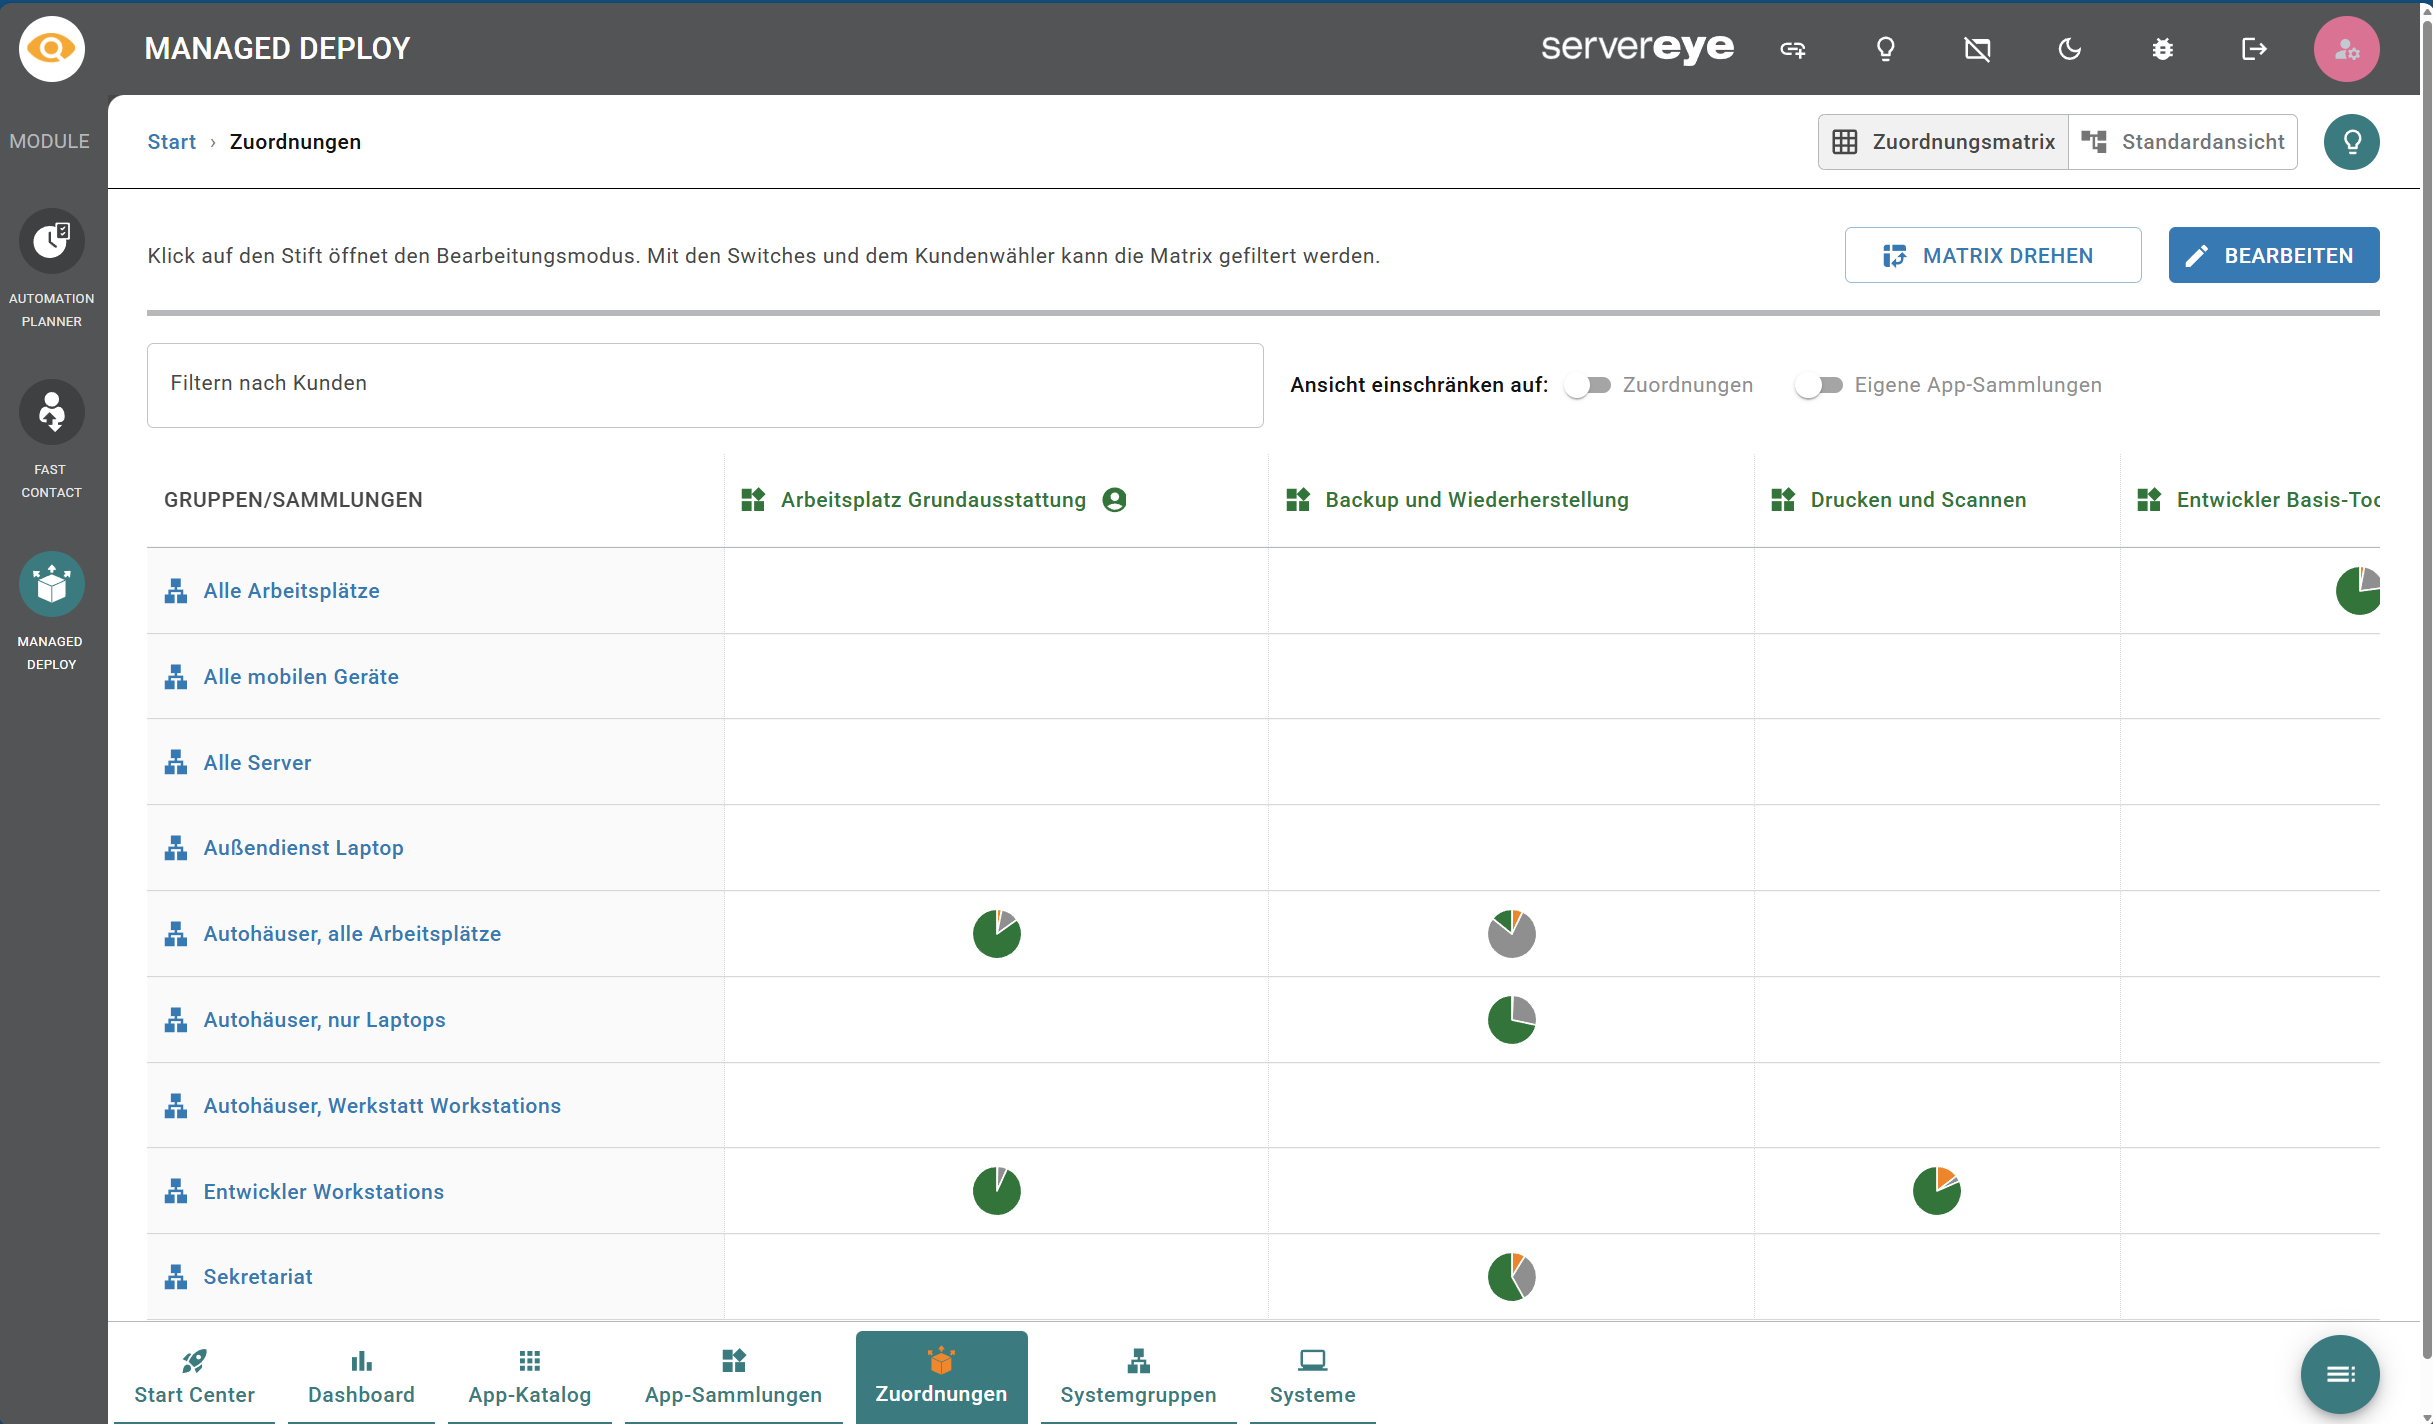
Task: Open the Filtern nach Kunden selector
Action: click(704, 385)
